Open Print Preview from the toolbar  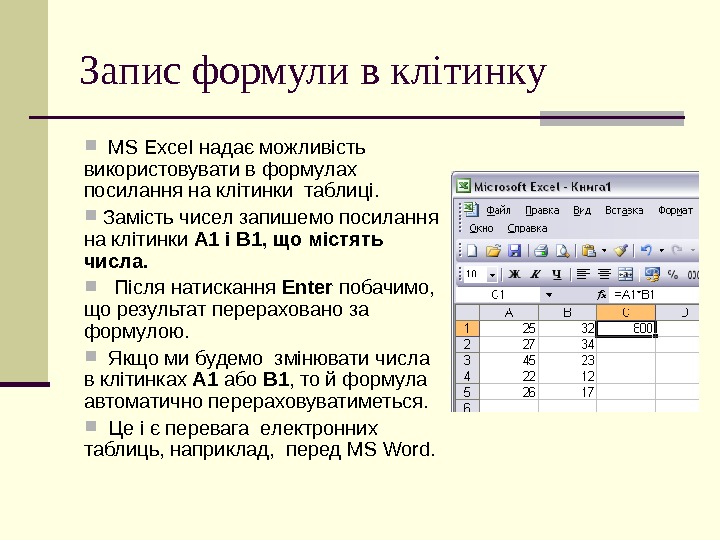click(562, 251)
